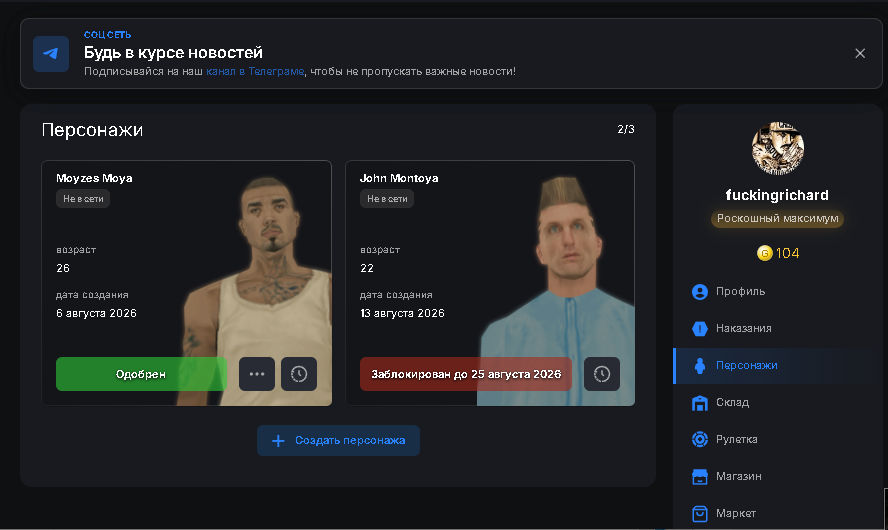This screenshot has width=888, height=530.
Task: Click the John Montoya character portrait
Action: [x=558, y=290]
